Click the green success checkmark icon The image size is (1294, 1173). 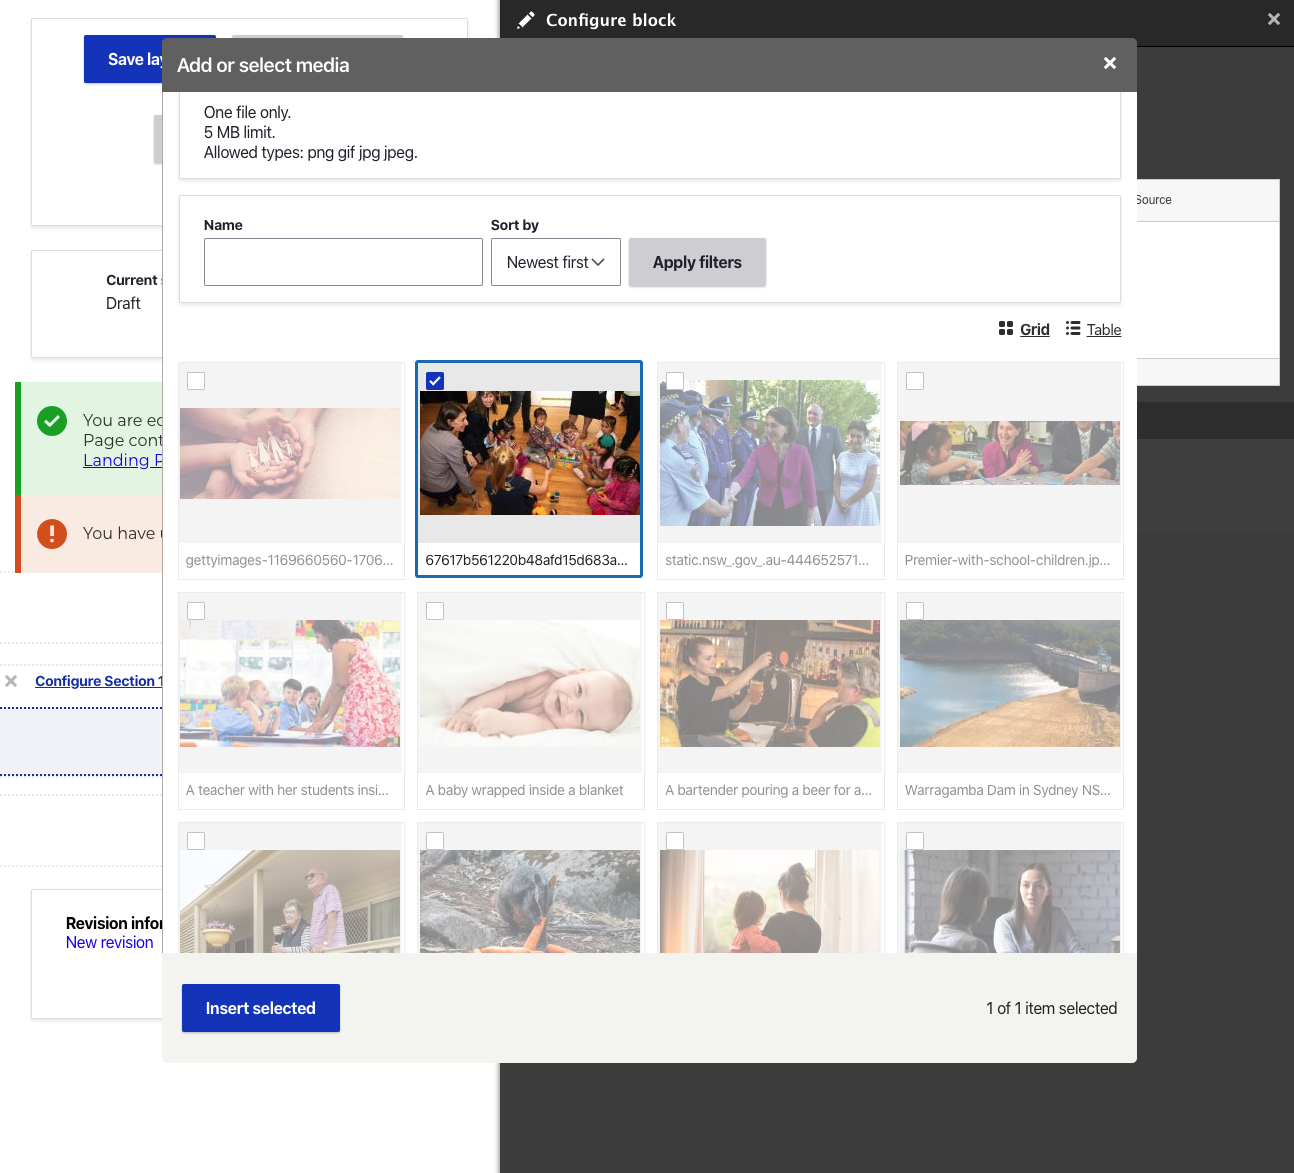52,421
